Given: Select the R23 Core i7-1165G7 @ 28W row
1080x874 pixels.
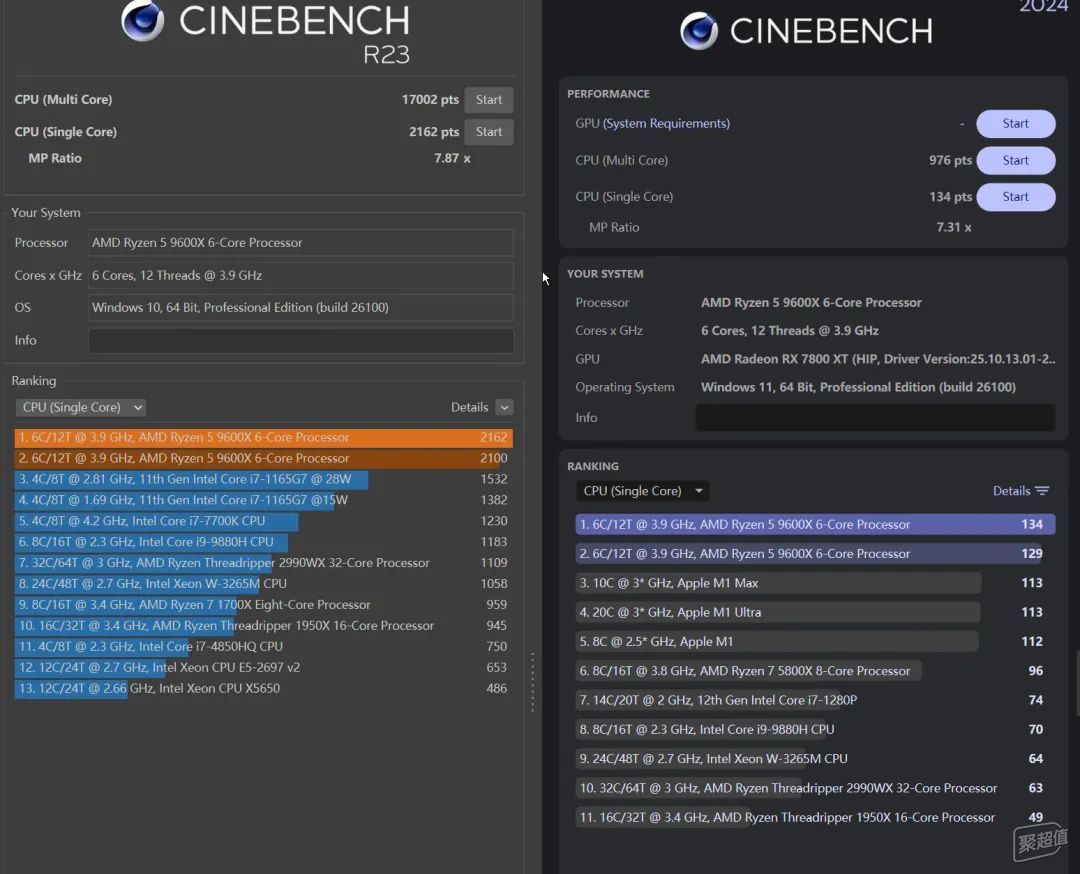Looking at the screenshot, I should pos(264,479).
